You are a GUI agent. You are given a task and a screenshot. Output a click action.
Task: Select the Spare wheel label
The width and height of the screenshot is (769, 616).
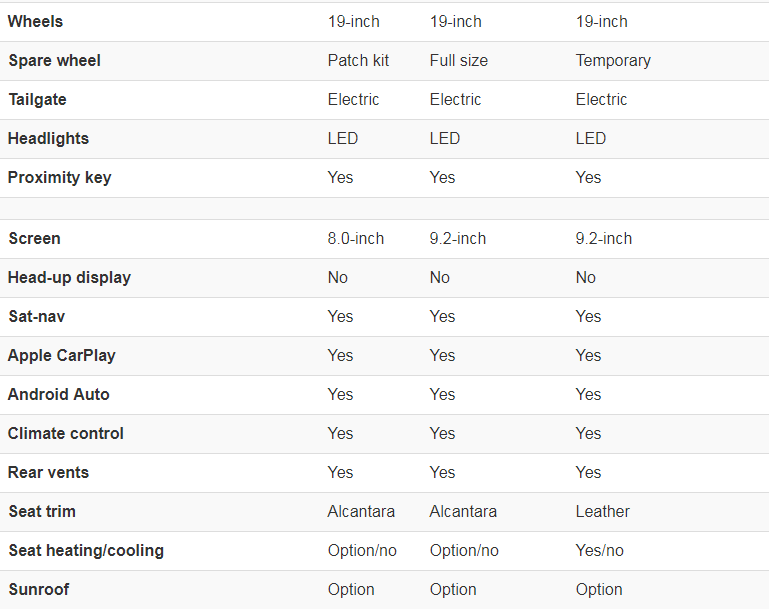click(54, 60)
